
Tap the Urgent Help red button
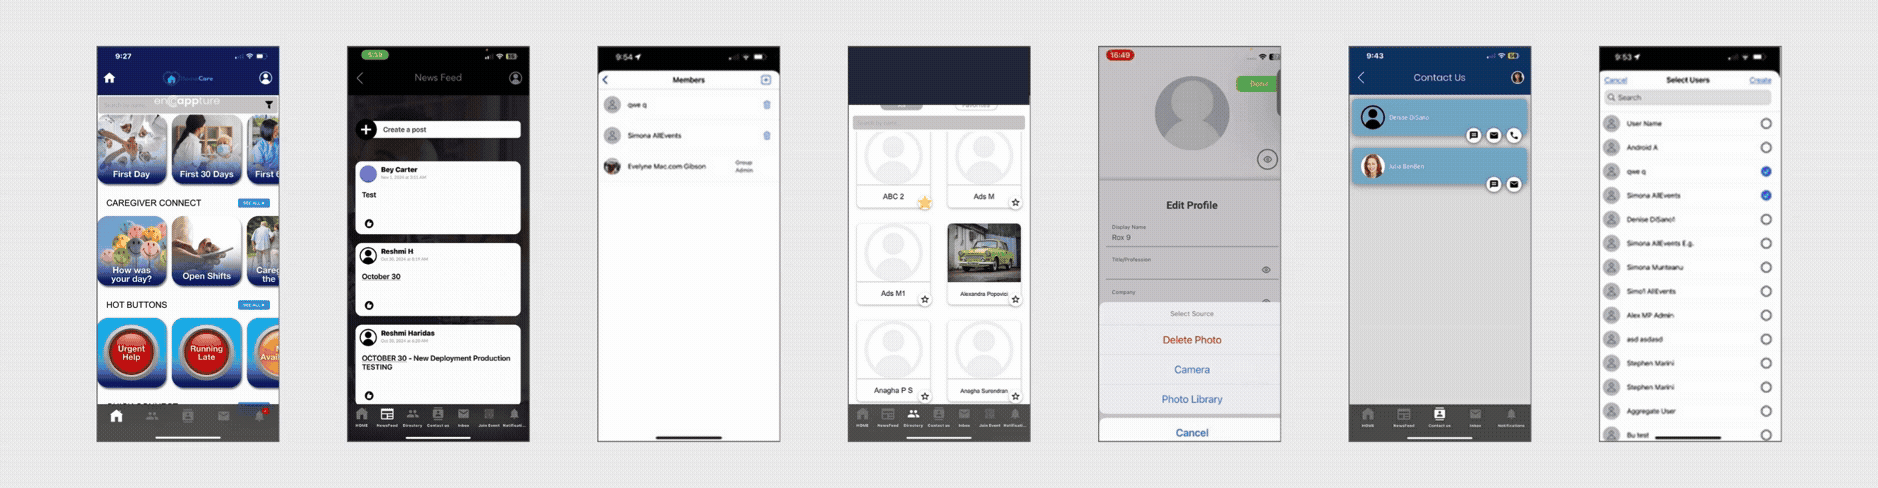coord(131,353)
